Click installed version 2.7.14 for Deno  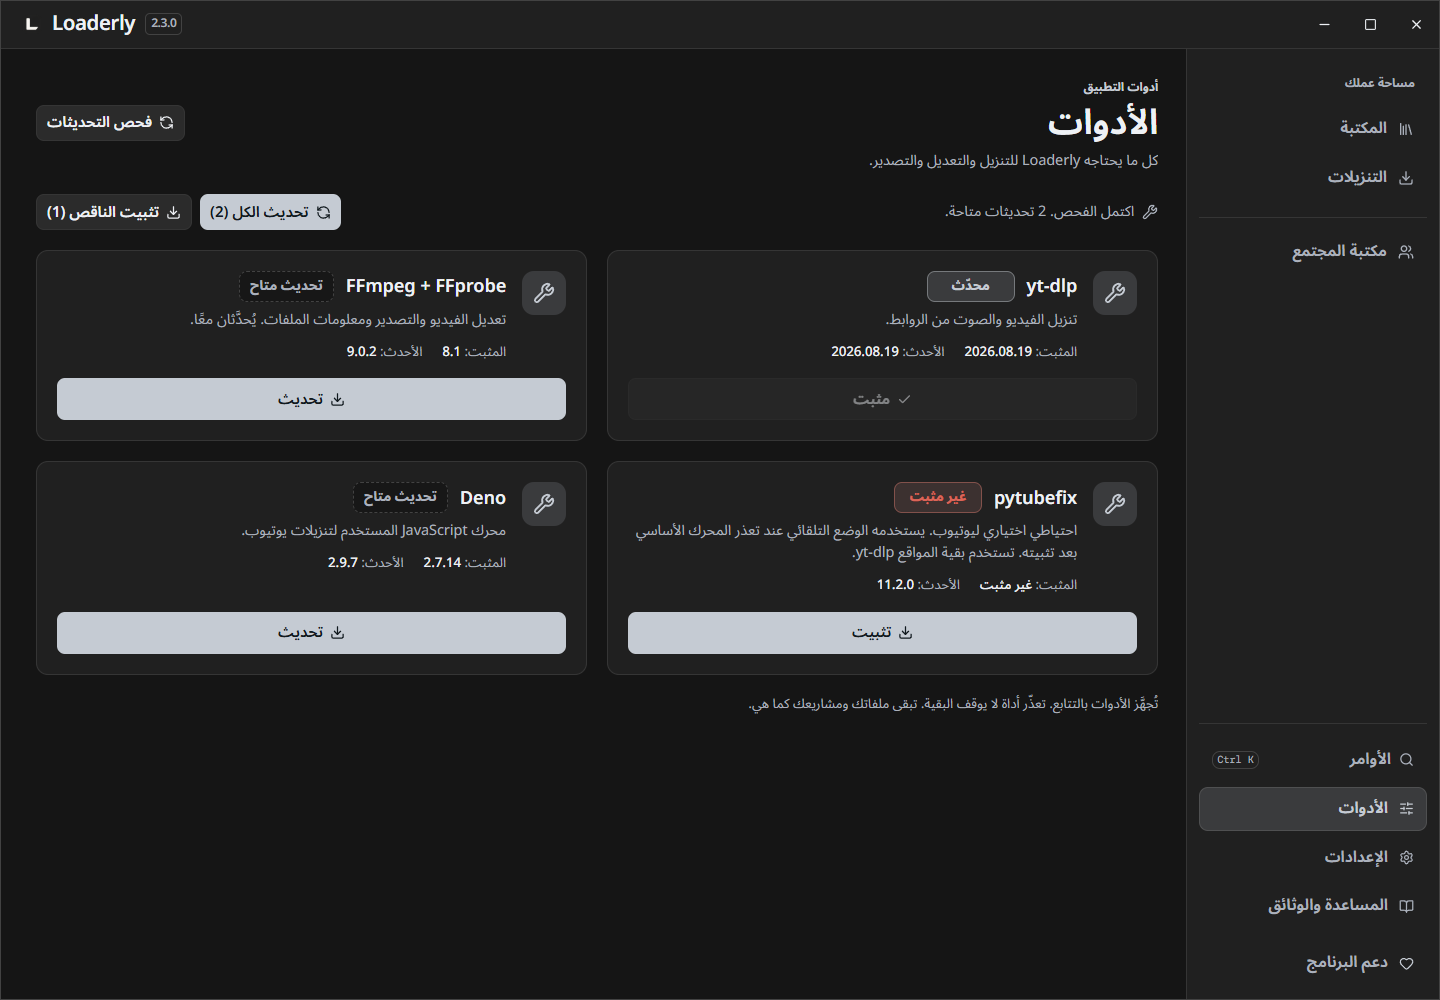442,563
